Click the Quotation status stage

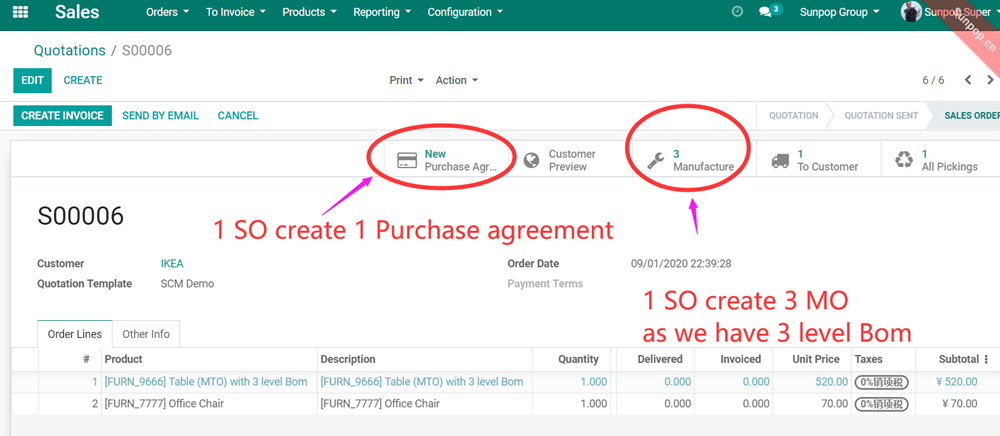pos(793,115)
